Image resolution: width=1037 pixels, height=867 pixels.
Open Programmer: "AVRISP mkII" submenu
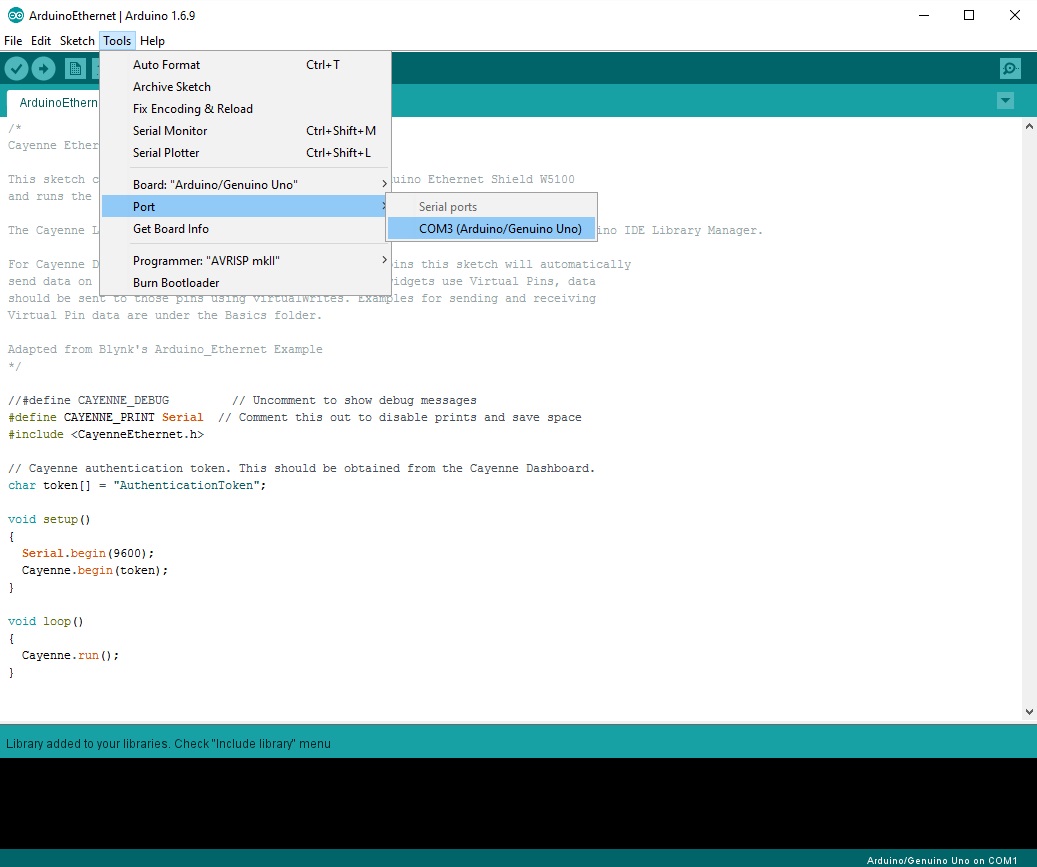click(x=245, y=261)
